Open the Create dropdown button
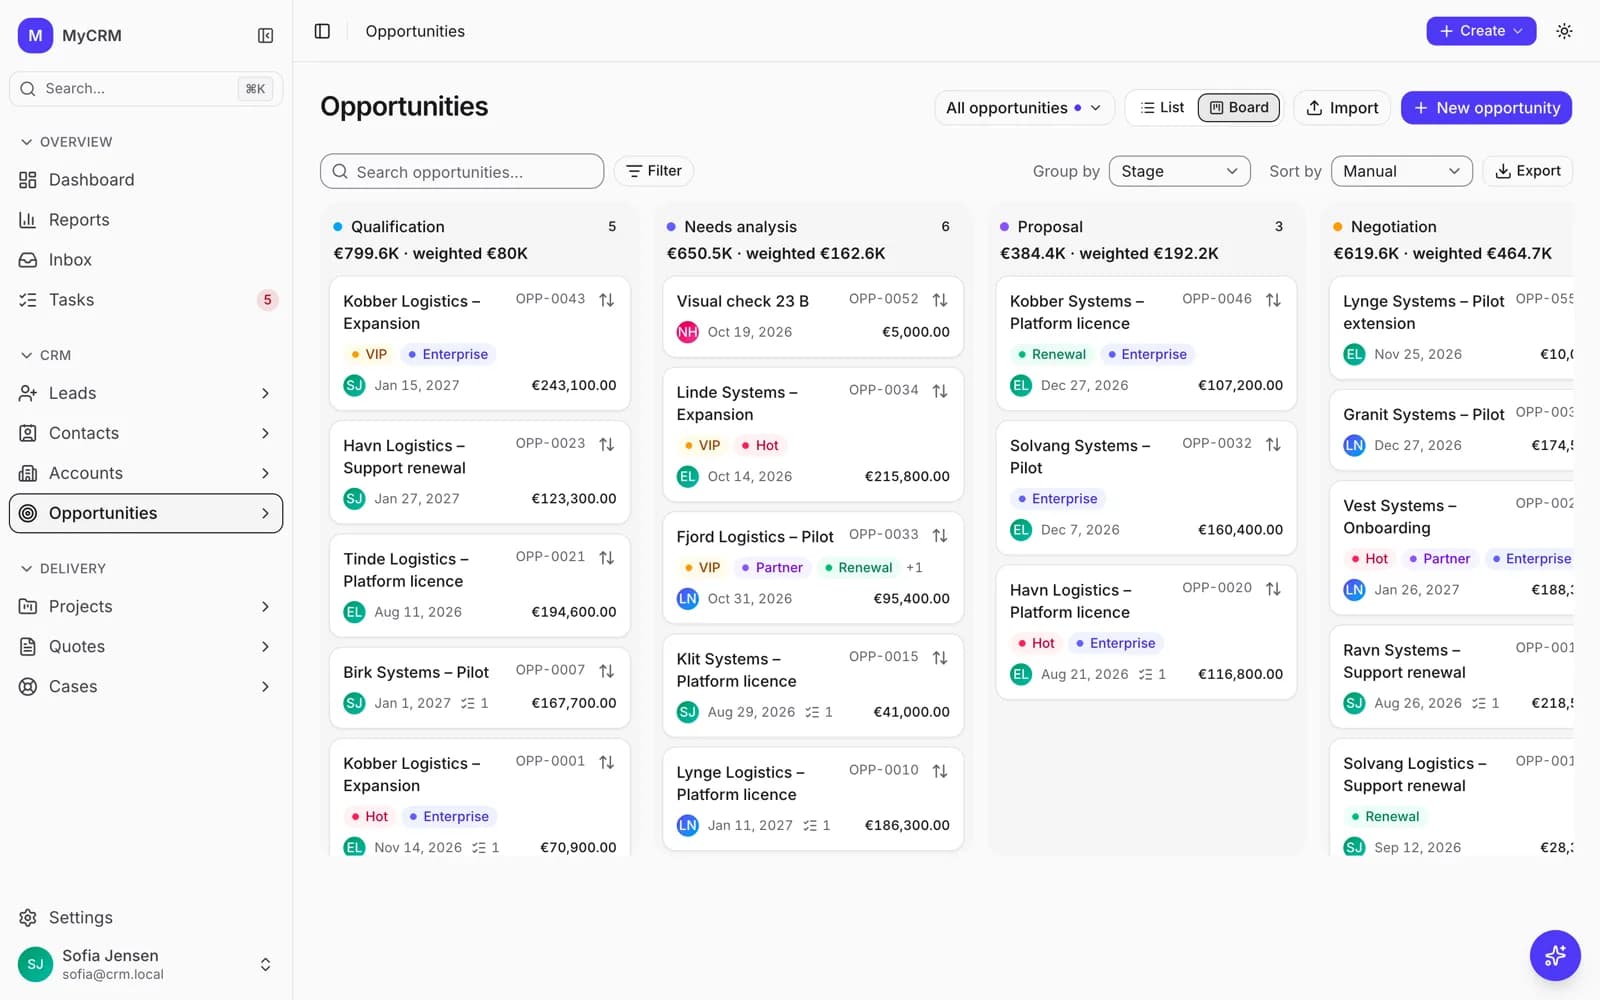 (1481, 31)
